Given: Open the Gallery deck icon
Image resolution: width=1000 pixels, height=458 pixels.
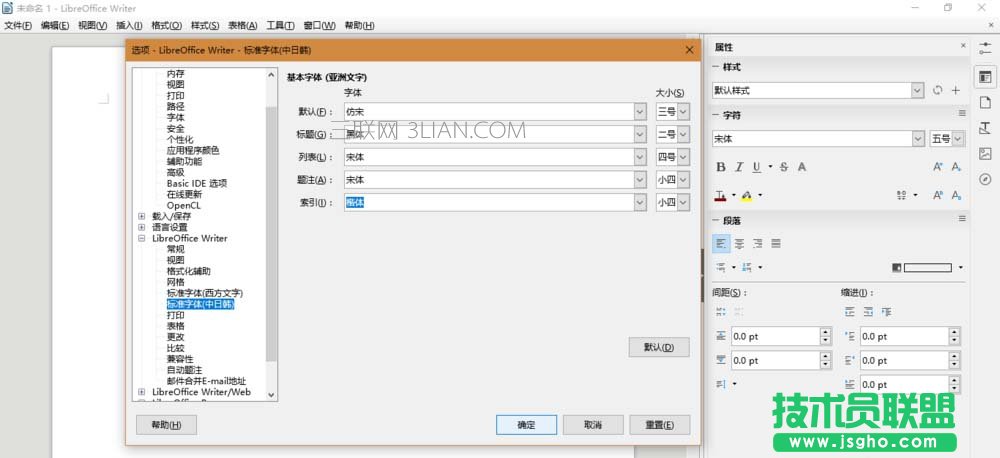Looking at the screenshot, I should coord(985,153).
